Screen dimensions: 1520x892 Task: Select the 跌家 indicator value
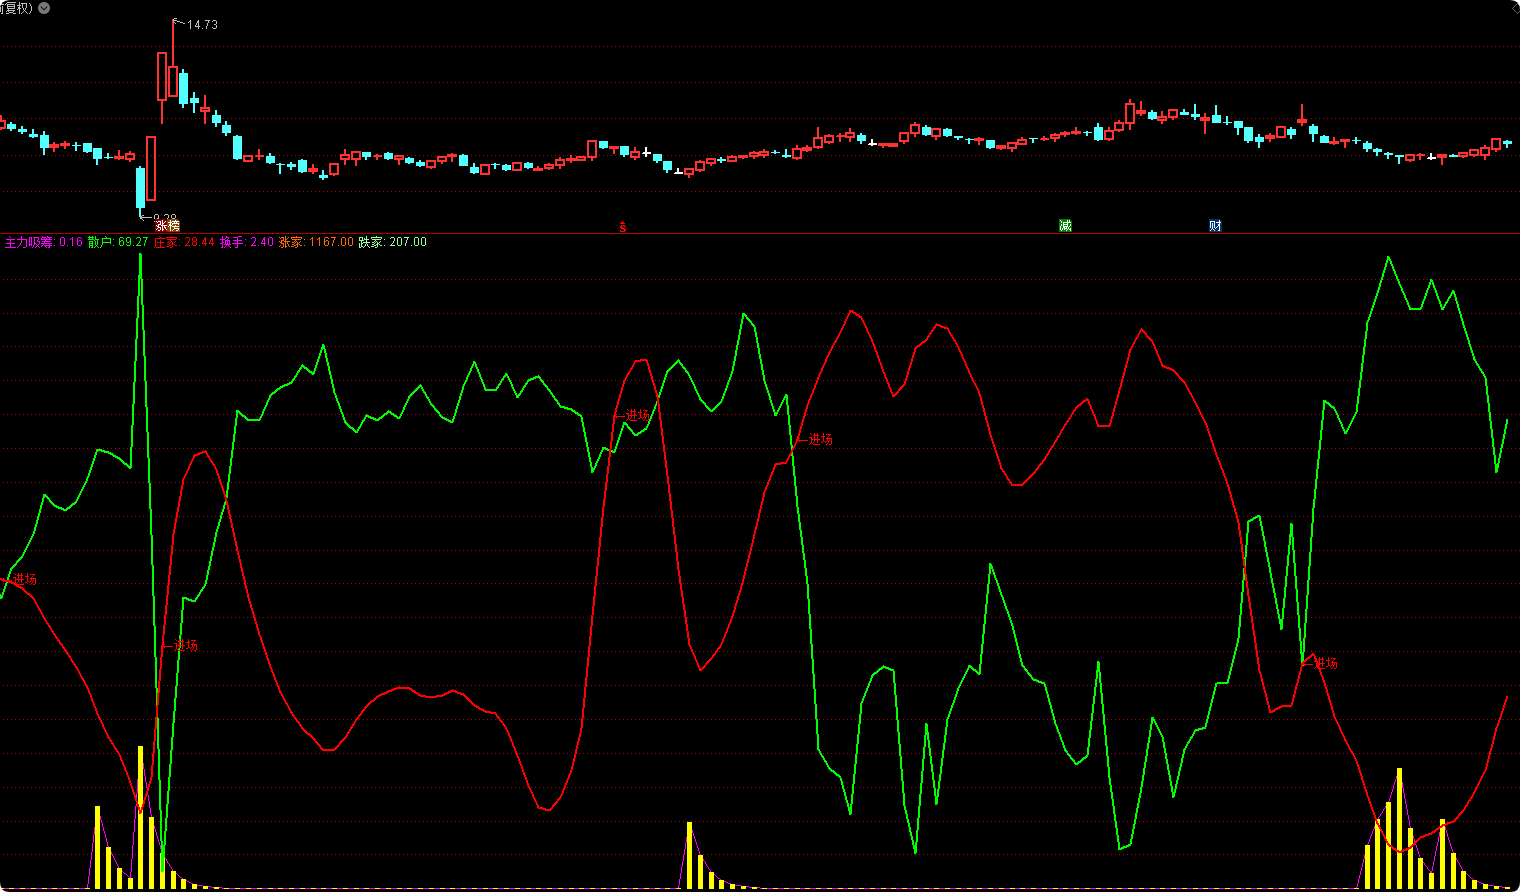pyautogui.click(x=407, y=242)
